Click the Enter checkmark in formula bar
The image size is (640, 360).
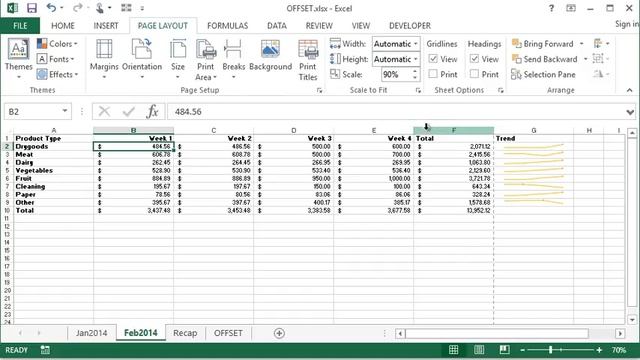click(129, 111)
